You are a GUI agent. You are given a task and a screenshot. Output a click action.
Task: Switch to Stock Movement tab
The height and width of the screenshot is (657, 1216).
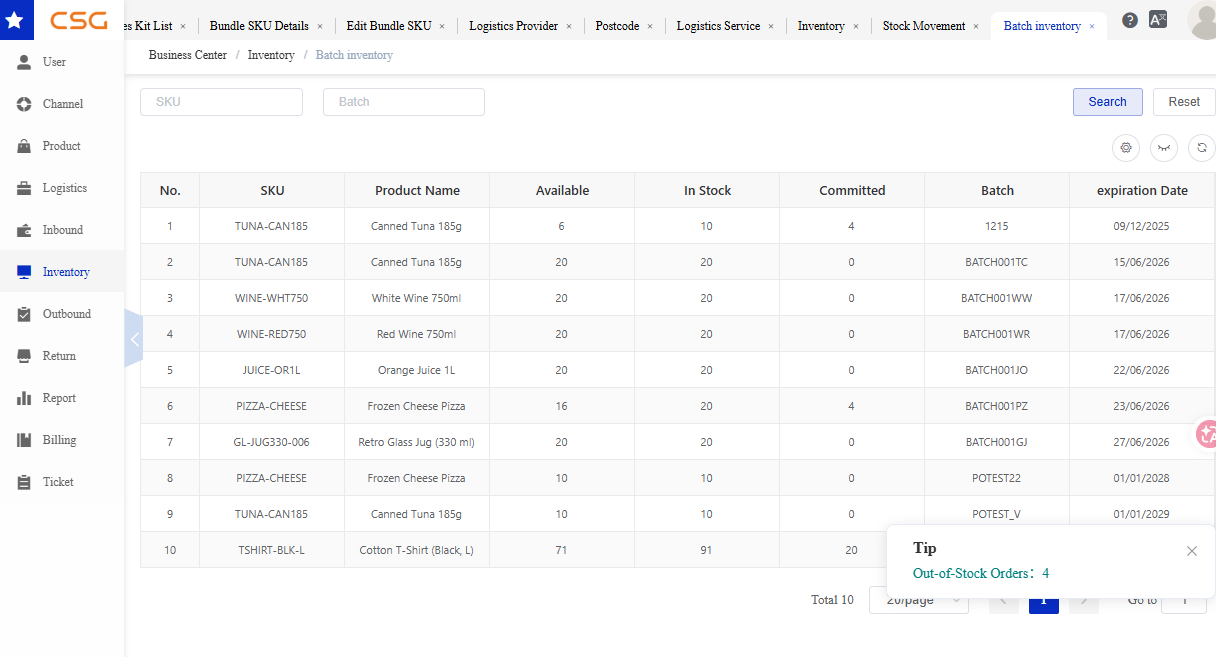coord(924,26)
